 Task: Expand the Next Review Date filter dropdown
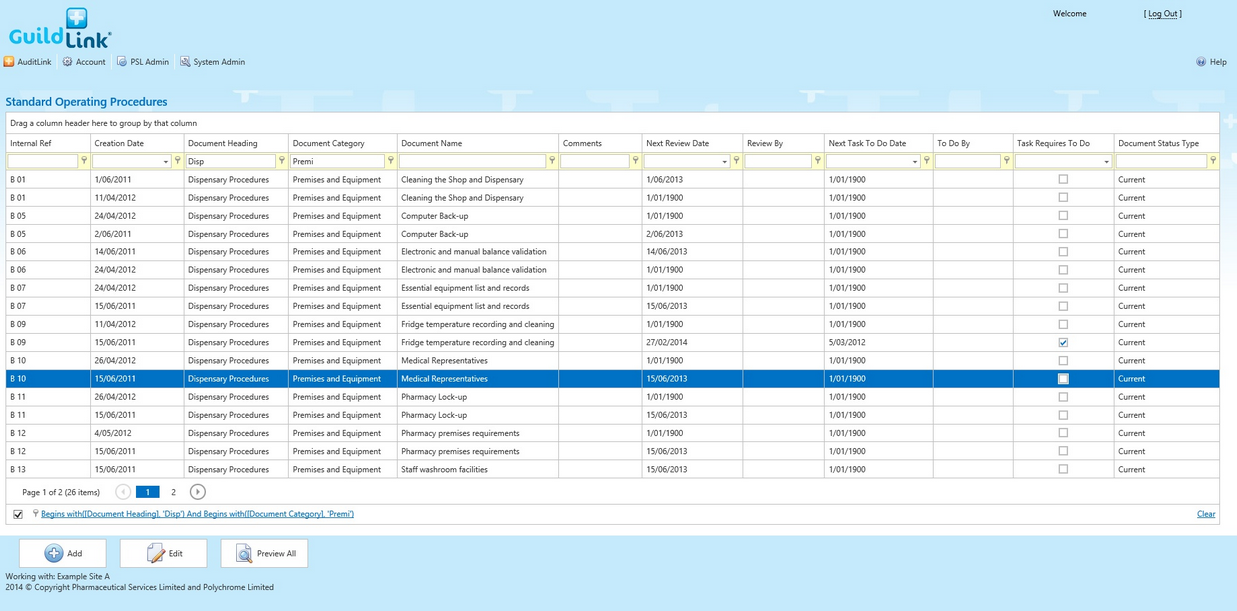[724, 162]
